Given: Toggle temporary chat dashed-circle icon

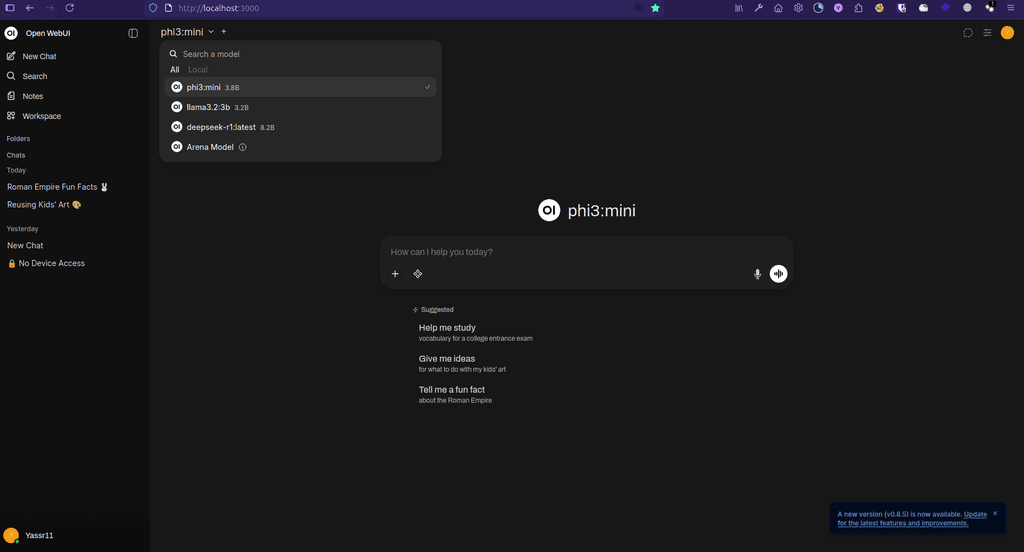Looking at the screenshot, I should pyautogui.click(x=968, y=33).
